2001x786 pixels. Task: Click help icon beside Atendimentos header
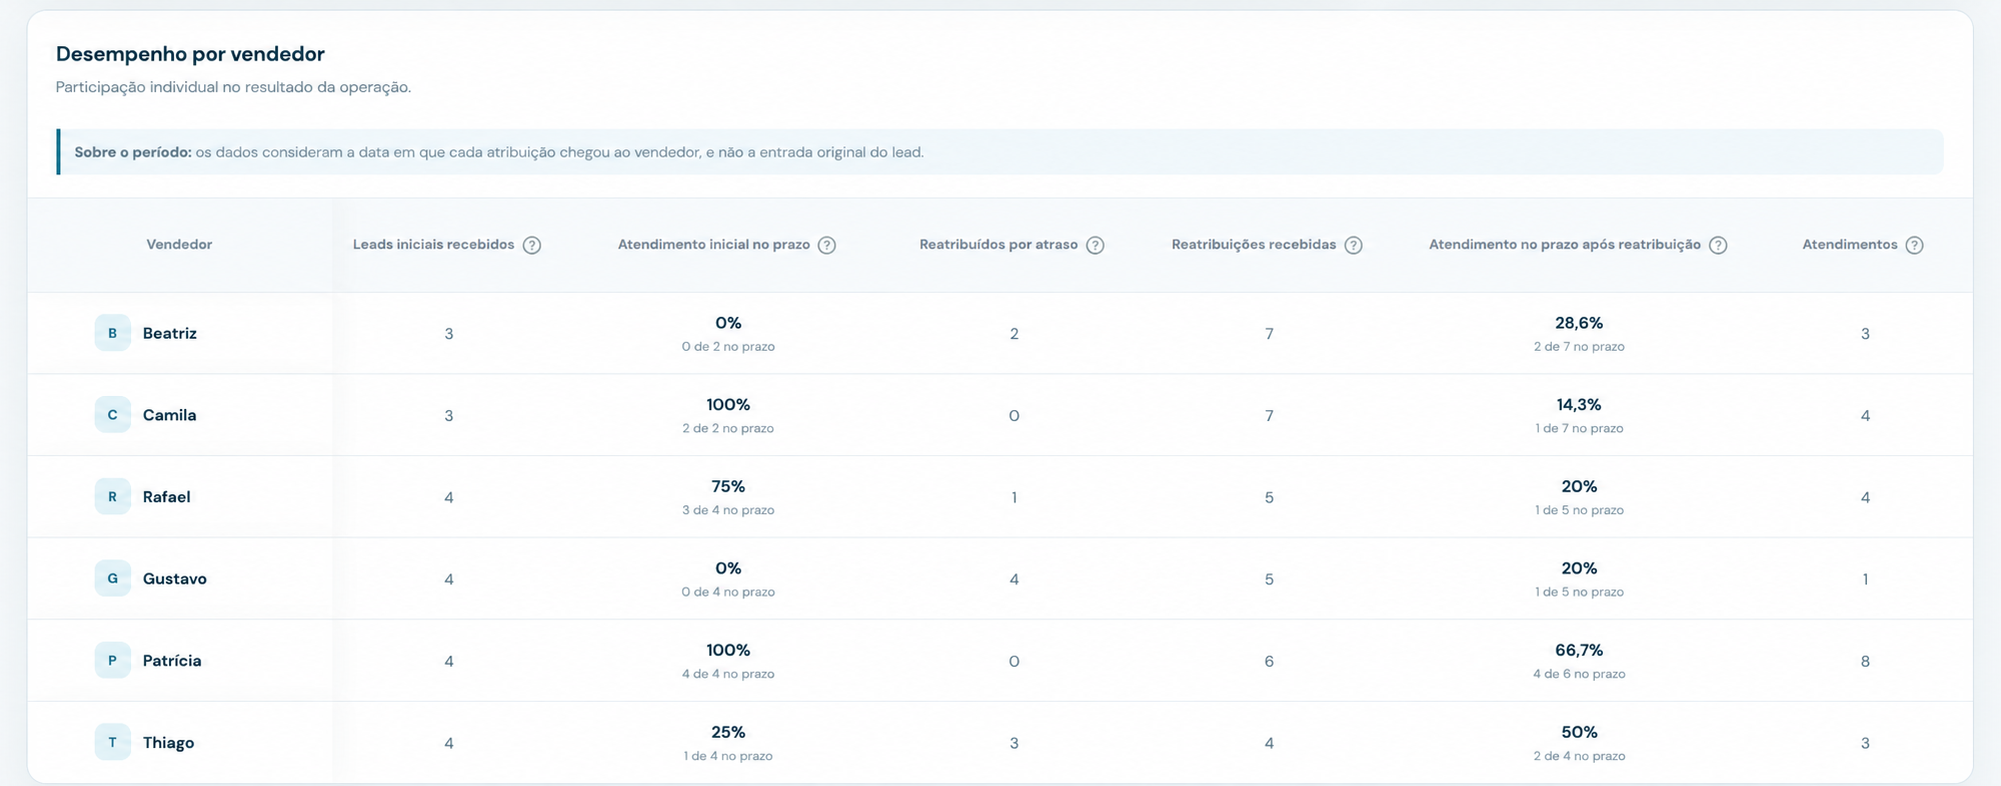[x=1914, y=245]
